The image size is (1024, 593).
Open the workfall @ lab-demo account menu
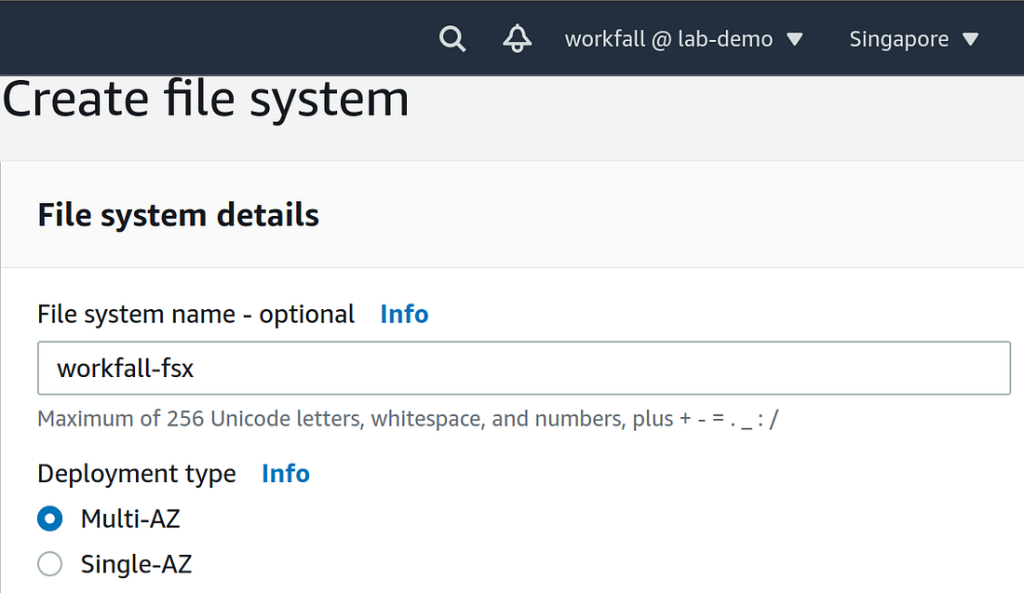(668, 39)
